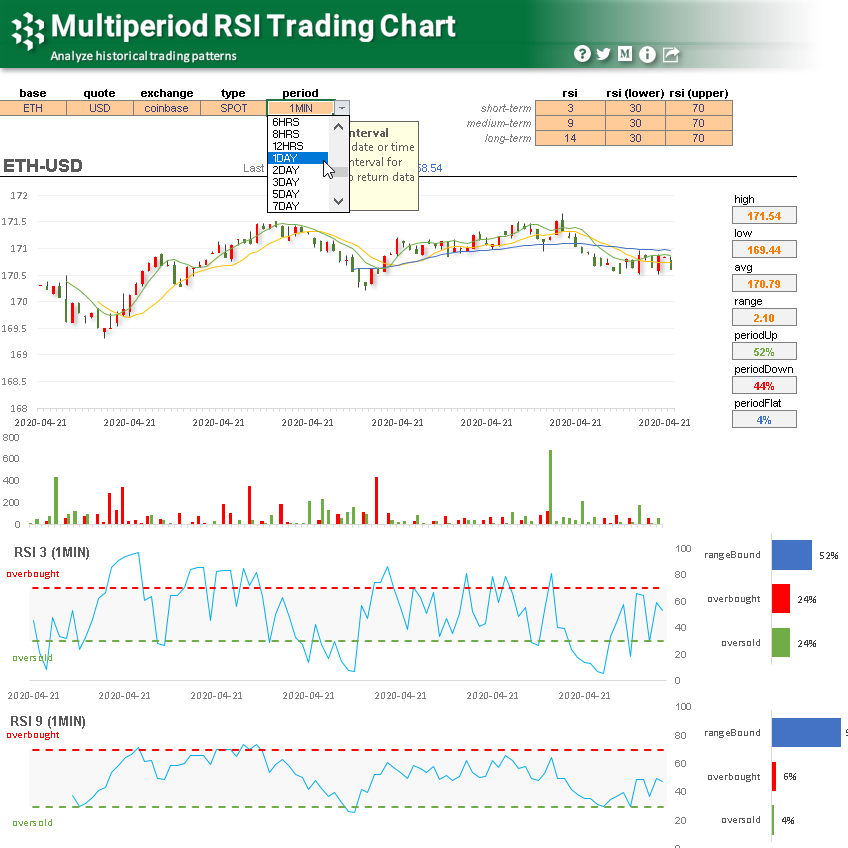
Task: Click the green oversold legend bar
Action: point(780,642)
